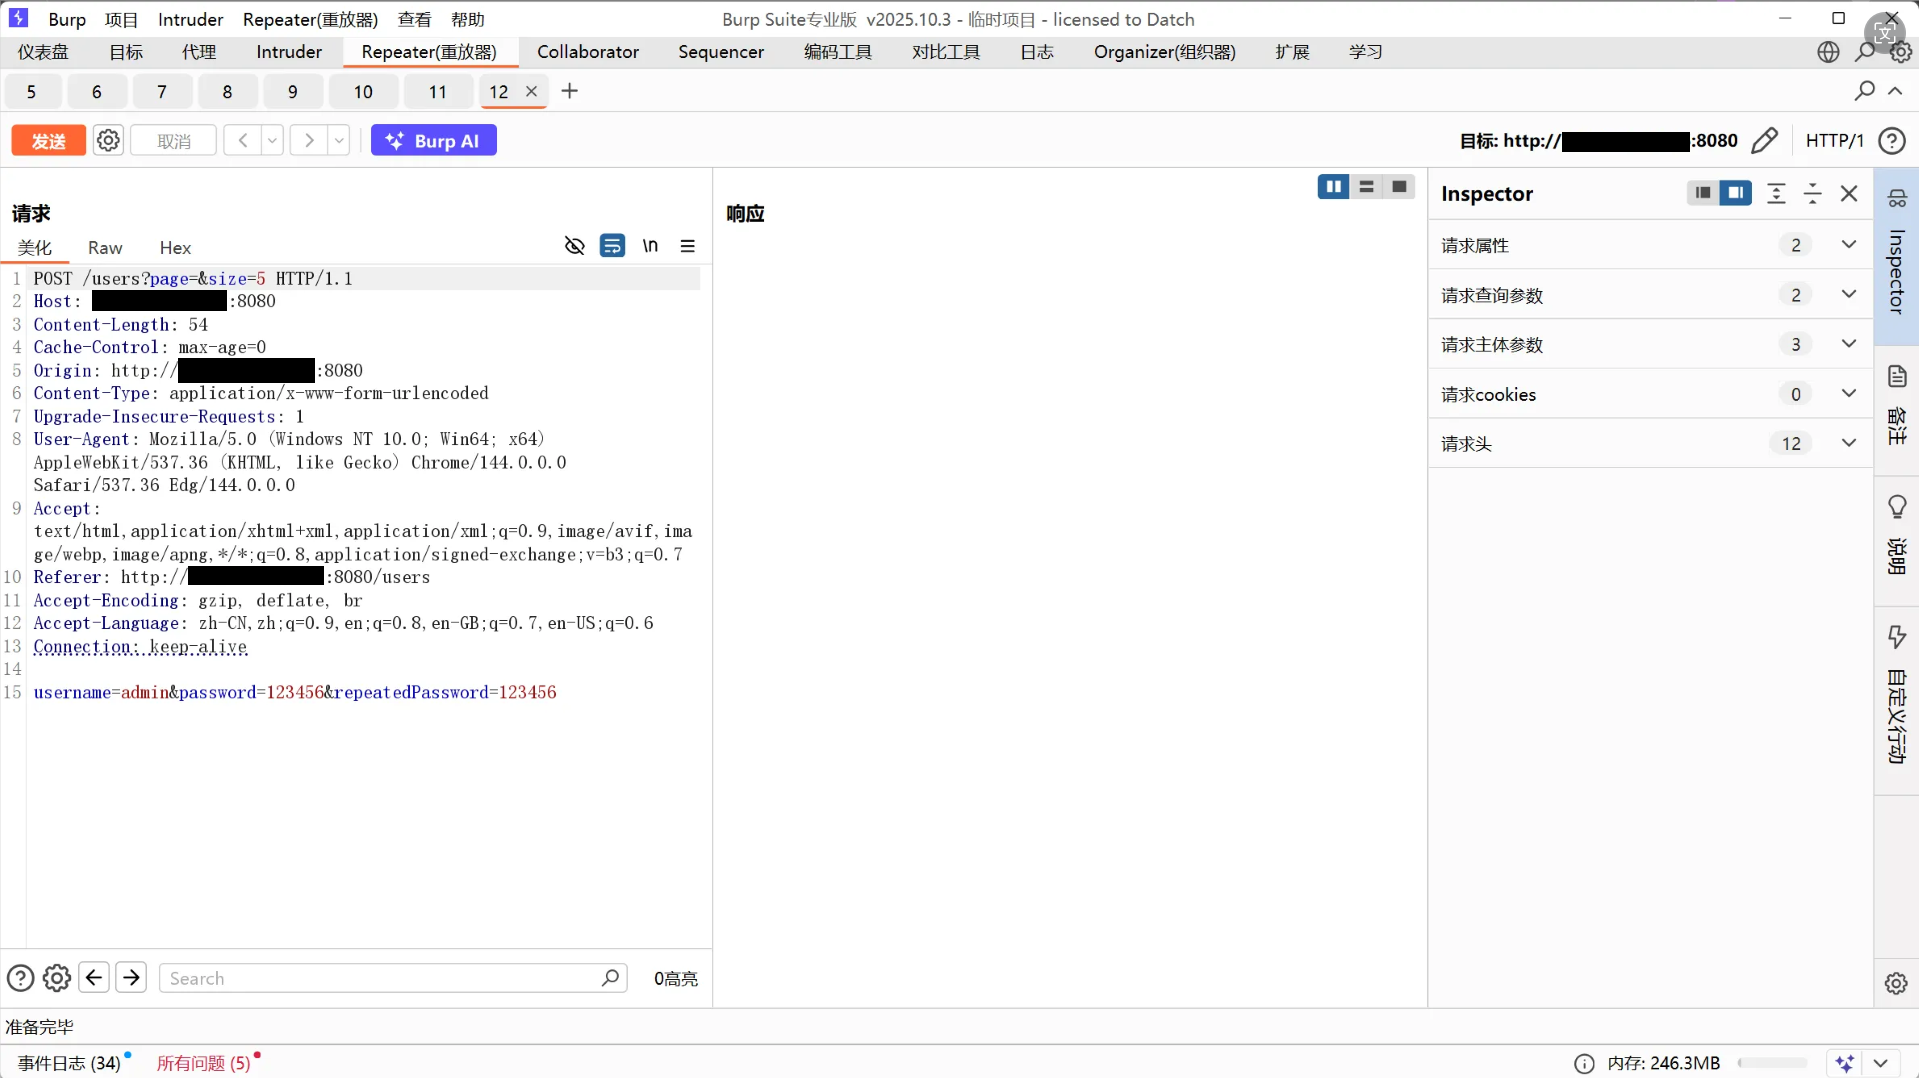
Task: Open search settings gear icon
Action: (x=57, y=978)
